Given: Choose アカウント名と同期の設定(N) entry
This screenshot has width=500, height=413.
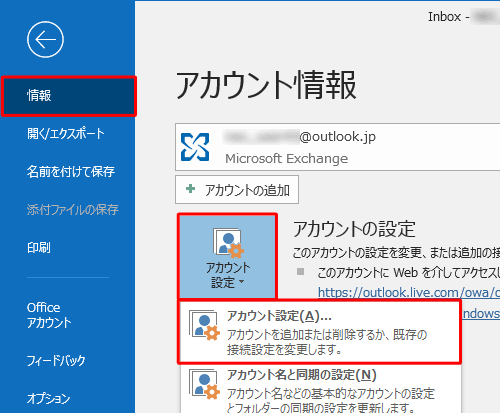Looking at the screenshot, I should (x=321, y=389).
